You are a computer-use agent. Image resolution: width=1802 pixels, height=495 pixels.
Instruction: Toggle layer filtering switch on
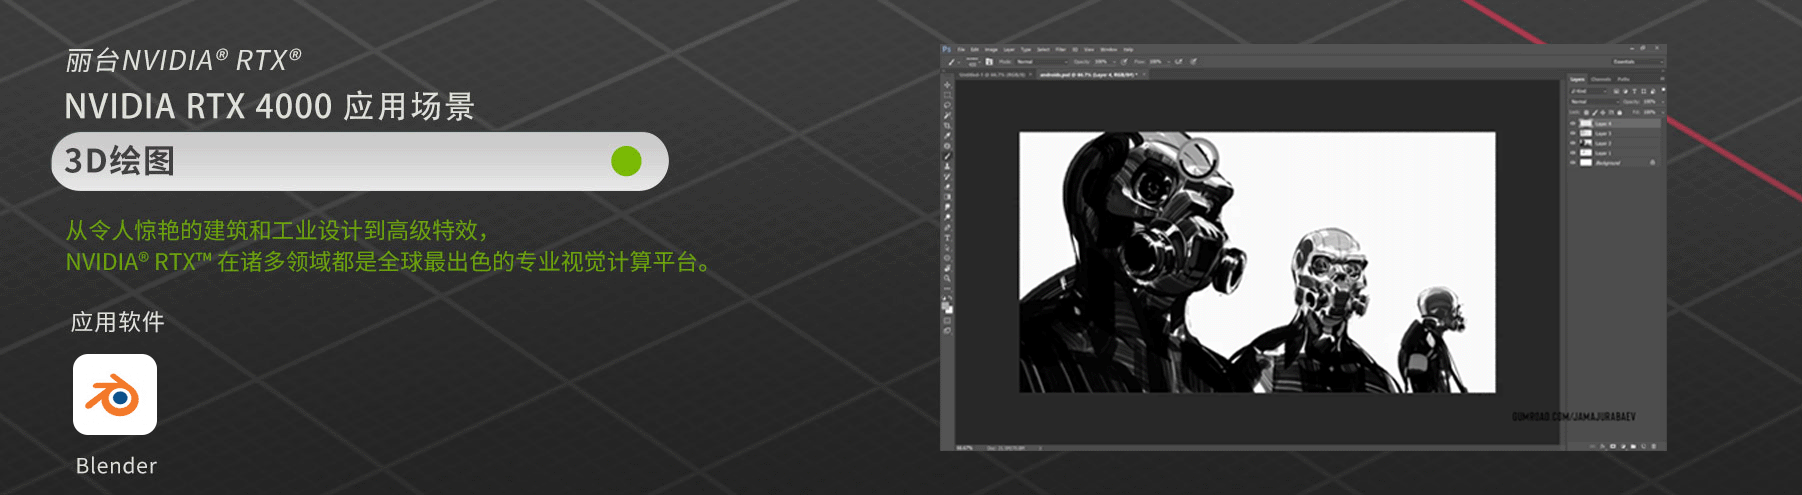pos(1663,90)
